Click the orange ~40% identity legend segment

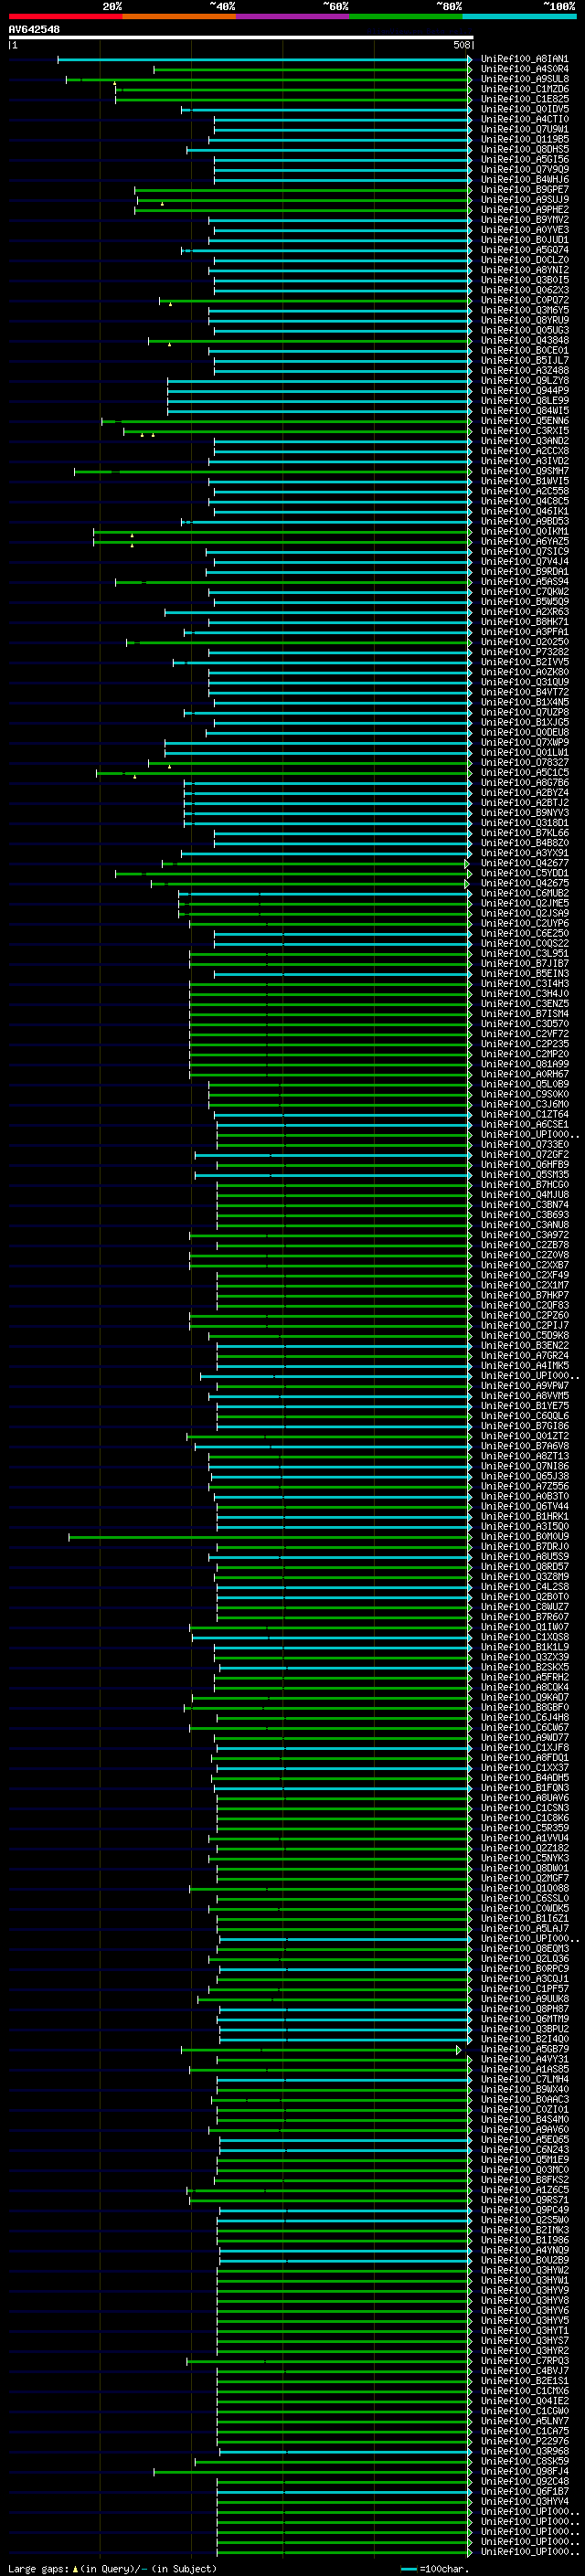179,16
